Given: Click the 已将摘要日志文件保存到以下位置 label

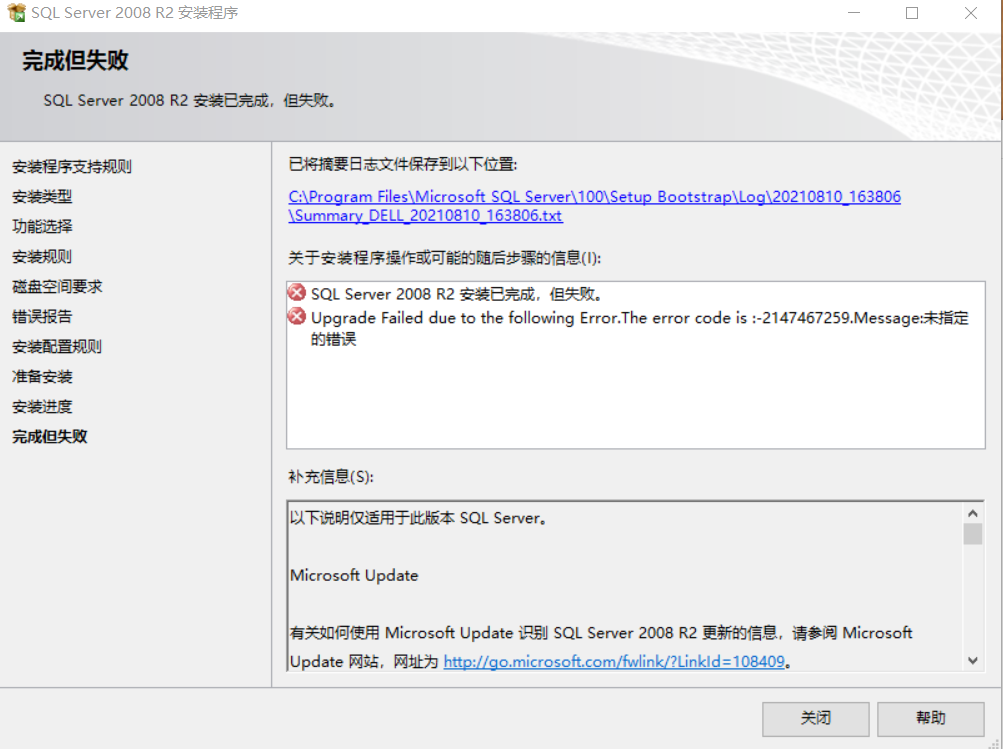Looking at the screenshot, I should [403, 164].
